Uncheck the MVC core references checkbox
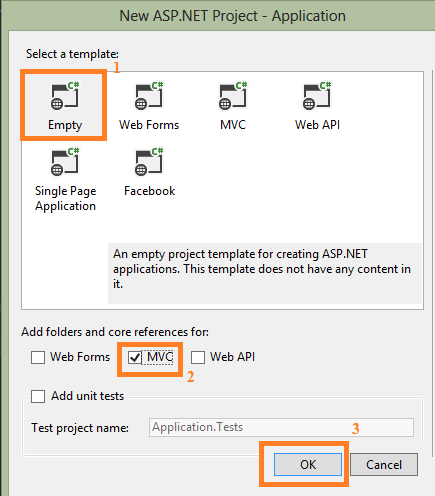This screenshot has height=496, width=435. tap(135, 358)
